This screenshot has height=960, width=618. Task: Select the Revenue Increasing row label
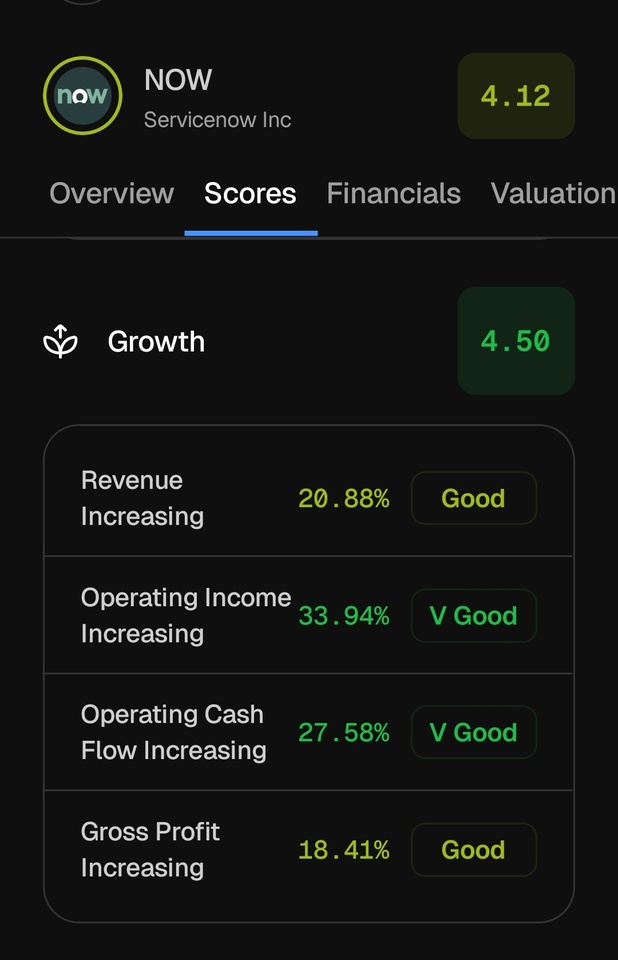tap(142, 498)
